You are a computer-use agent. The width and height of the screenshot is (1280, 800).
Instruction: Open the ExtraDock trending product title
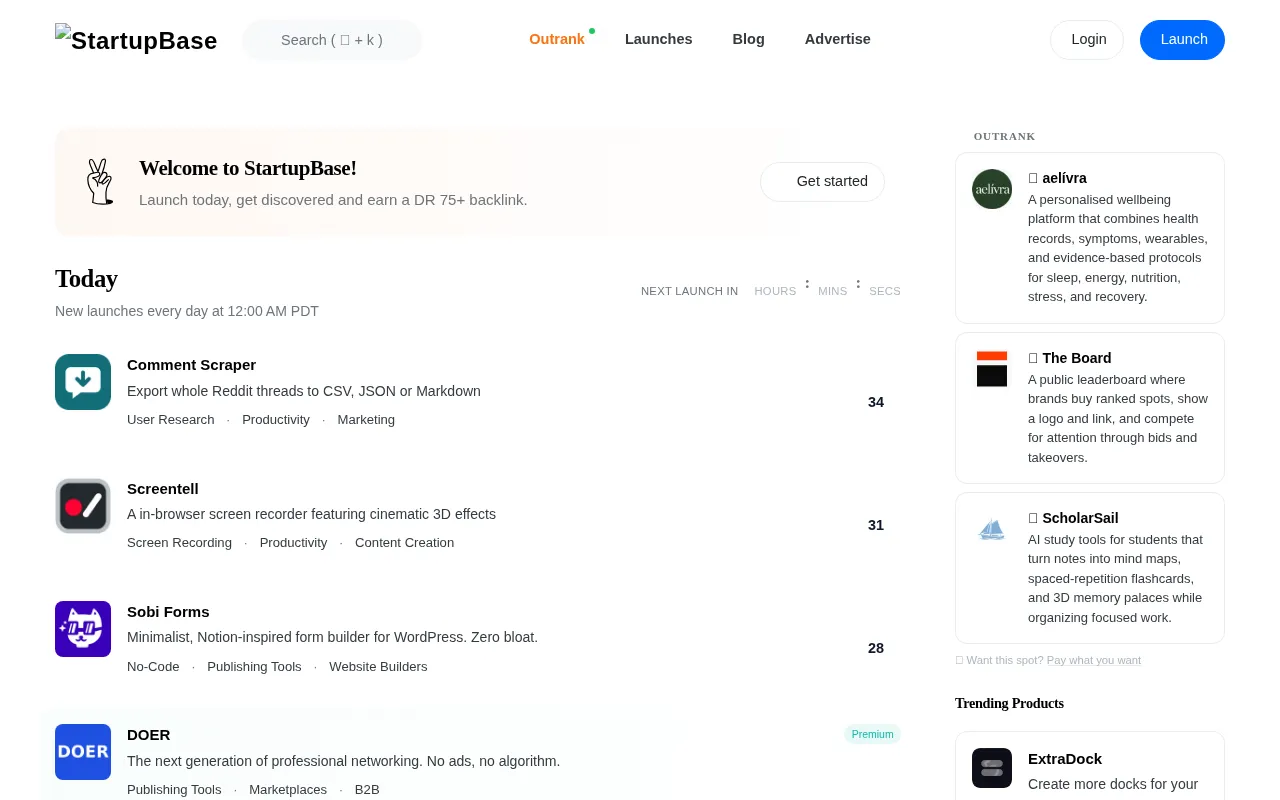point(1065,759)
